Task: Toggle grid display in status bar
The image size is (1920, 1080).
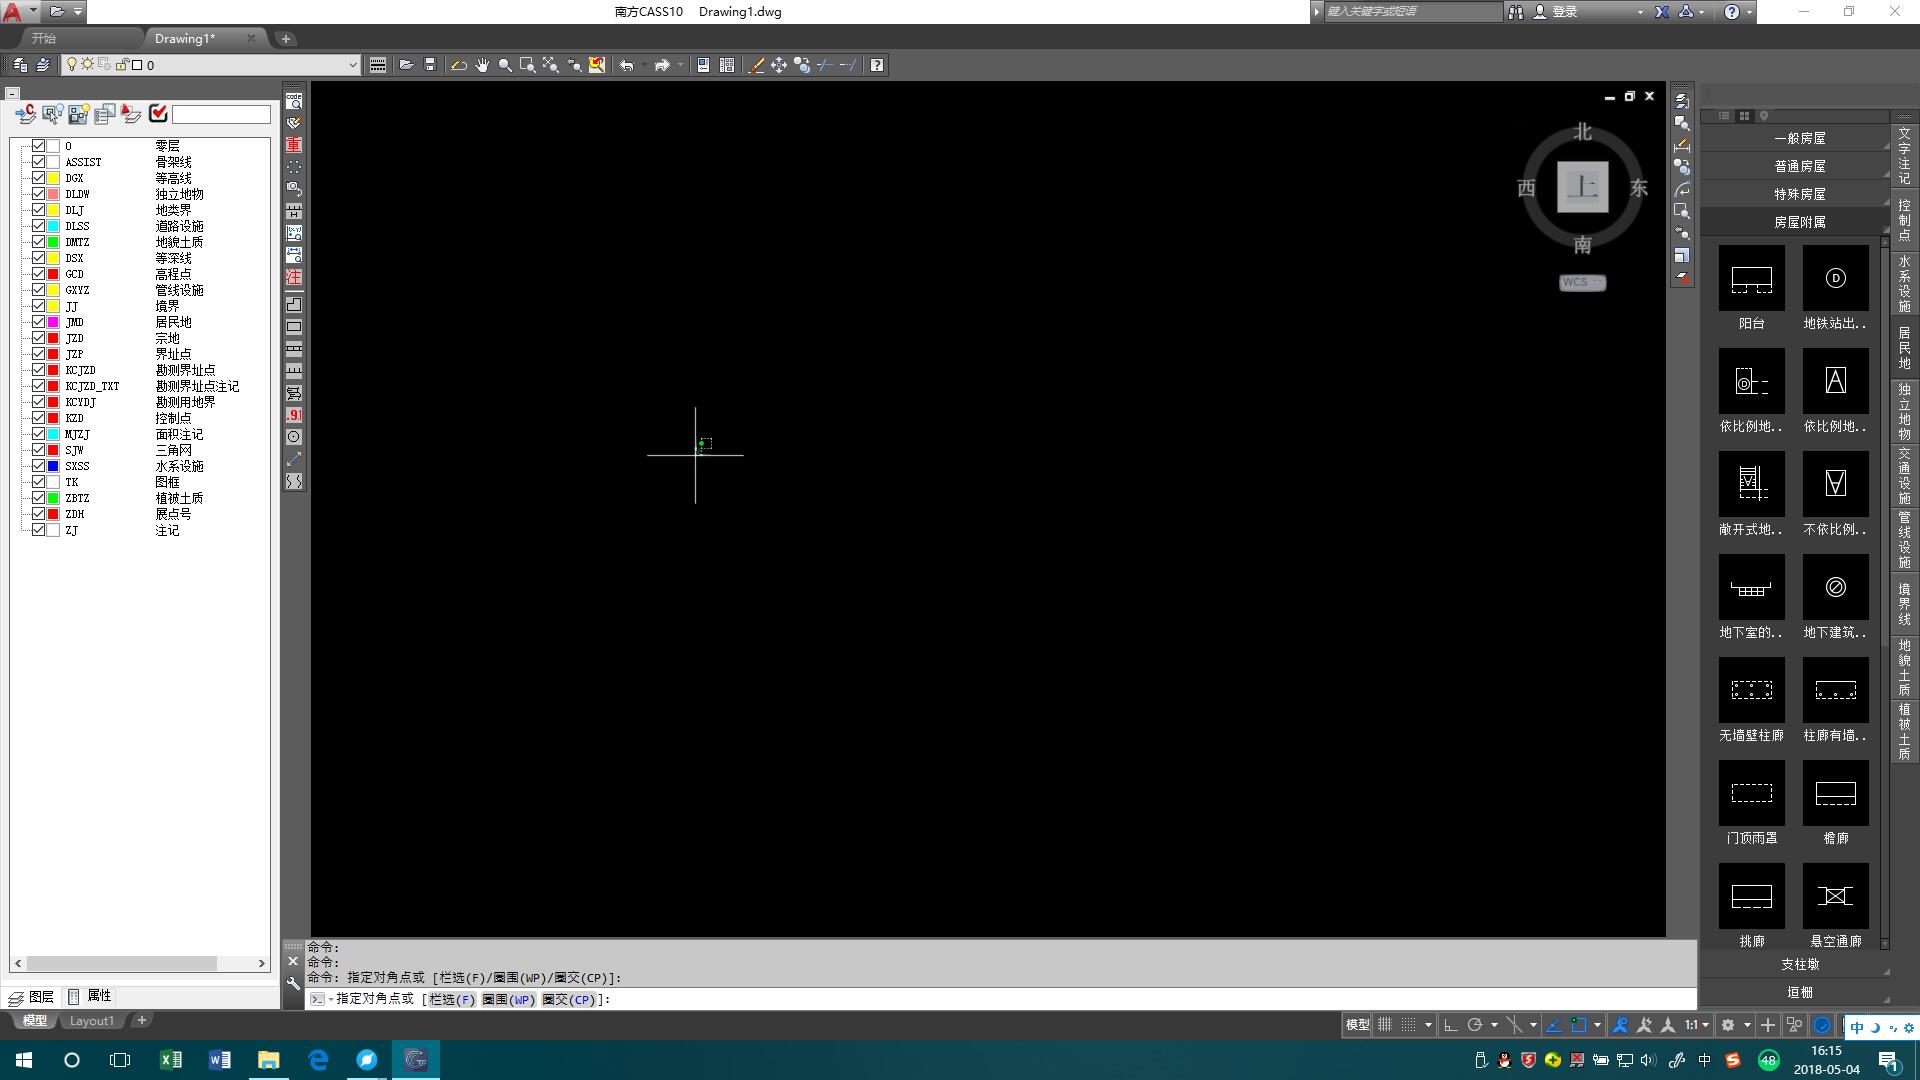Action: (x=1385, y=1024)
